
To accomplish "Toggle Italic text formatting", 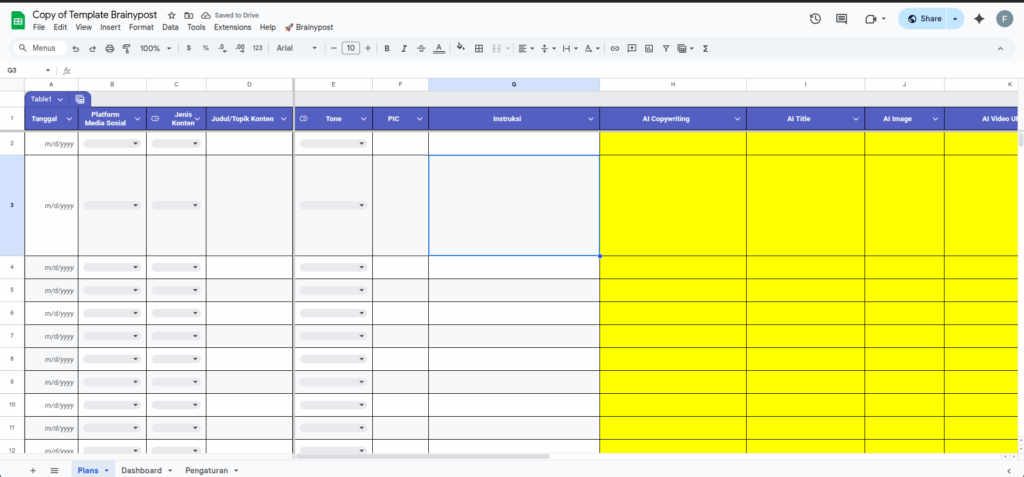I will pos(404,48).
